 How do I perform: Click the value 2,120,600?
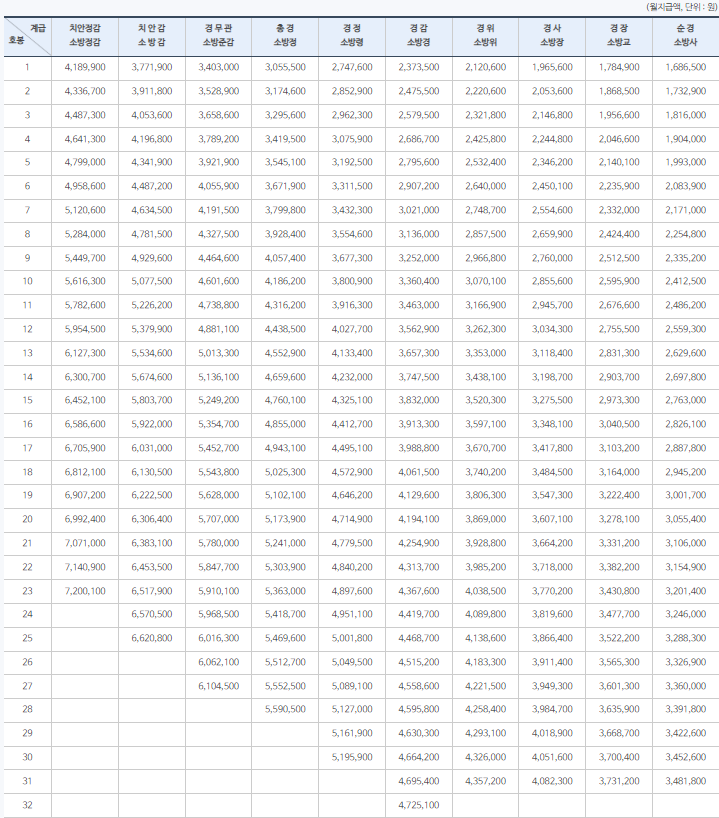pos(486,67)
